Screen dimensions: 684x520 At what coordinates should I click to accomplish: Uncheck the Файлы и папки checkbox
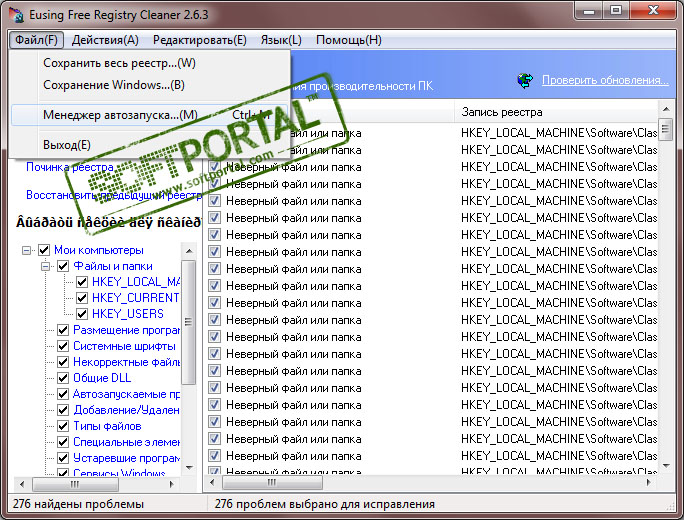63,266
